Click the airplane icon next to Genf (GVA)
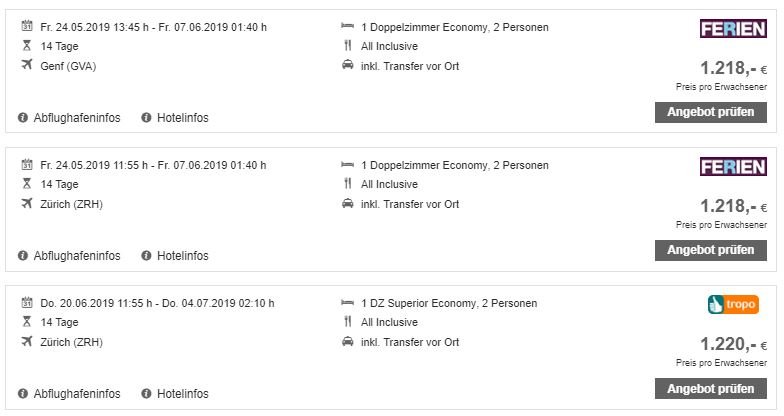 [x=26, y=66]
